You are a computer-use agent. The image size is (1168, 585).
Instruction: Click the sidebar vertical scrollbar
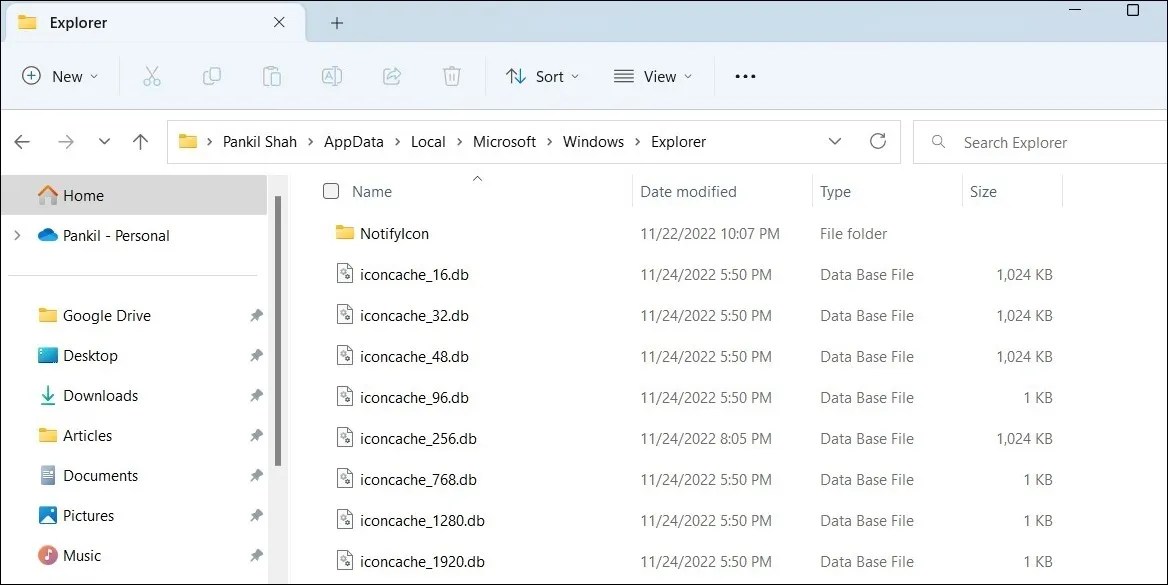pos(278,331)
